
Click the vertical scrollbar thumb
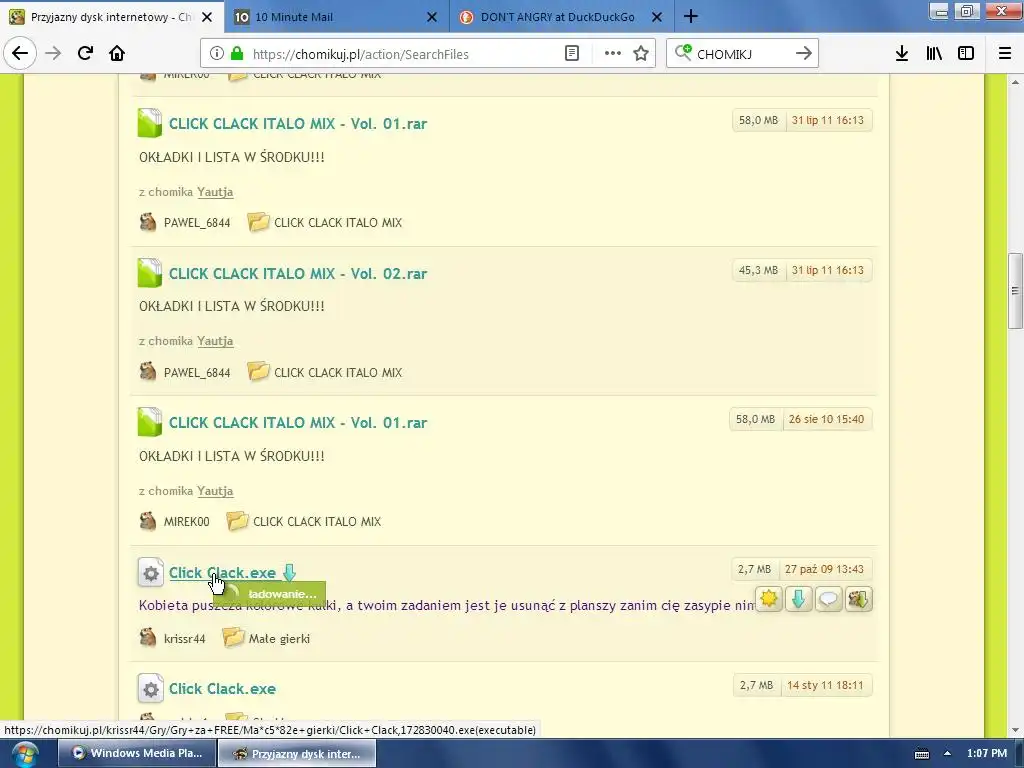point(1015,291)
